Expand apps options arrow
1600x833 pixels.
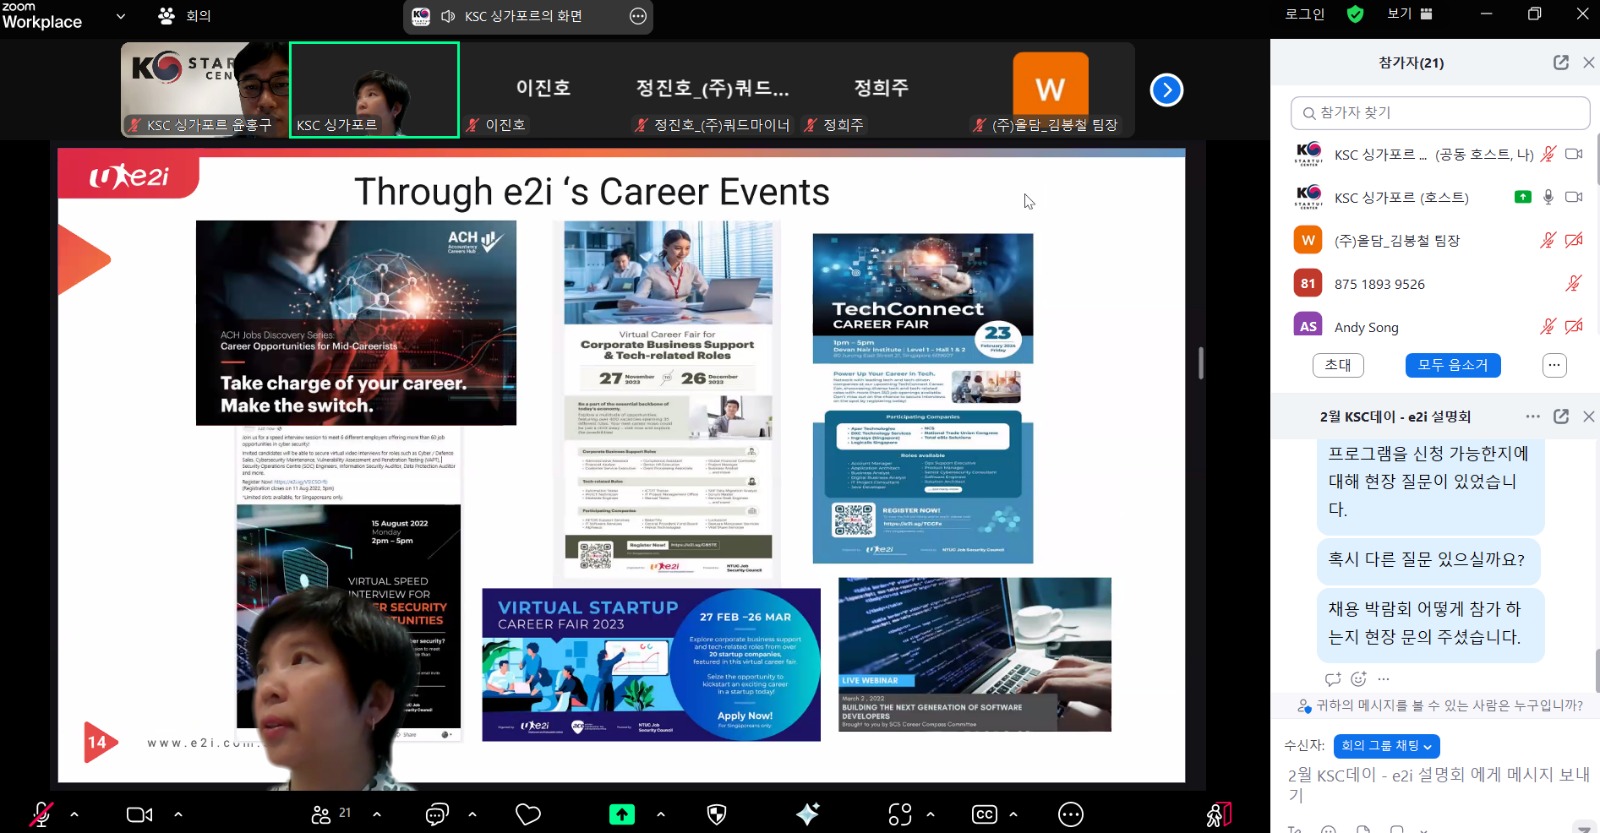[930, 815]
